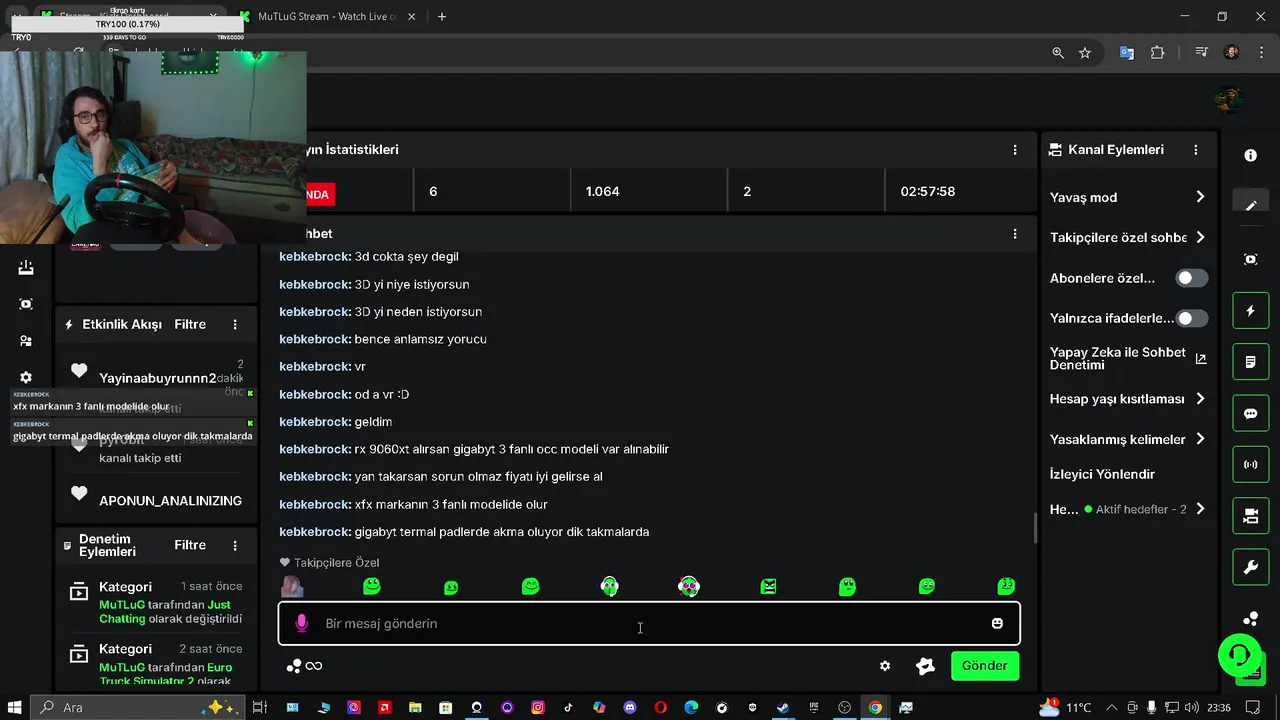Open Chrome extensions puzzle icon

tap(1158, 53)
